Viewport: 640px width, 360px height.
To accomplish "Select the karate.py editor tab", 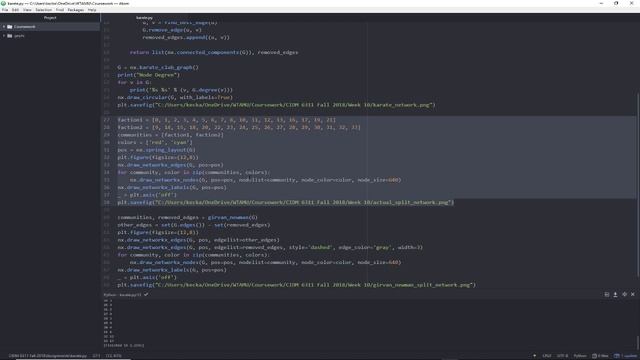I will [144, 18].
